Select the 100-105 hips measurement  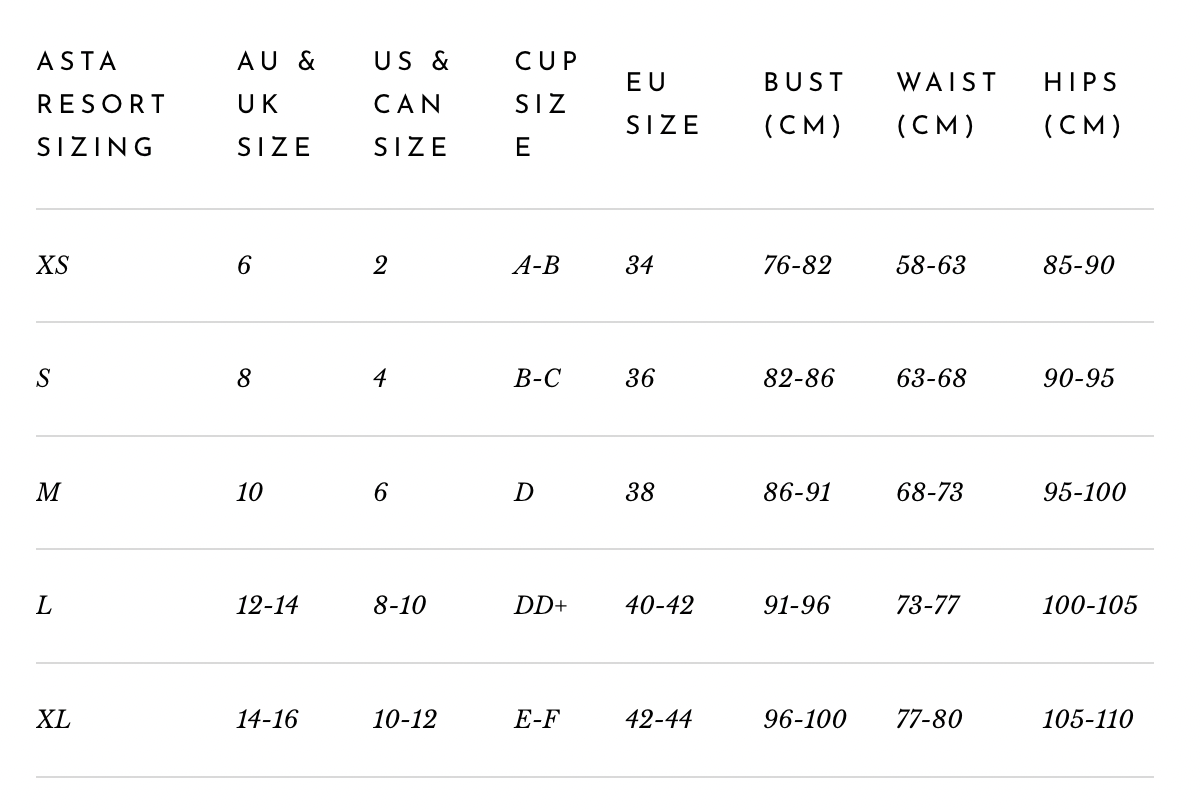coord(1089,606)
